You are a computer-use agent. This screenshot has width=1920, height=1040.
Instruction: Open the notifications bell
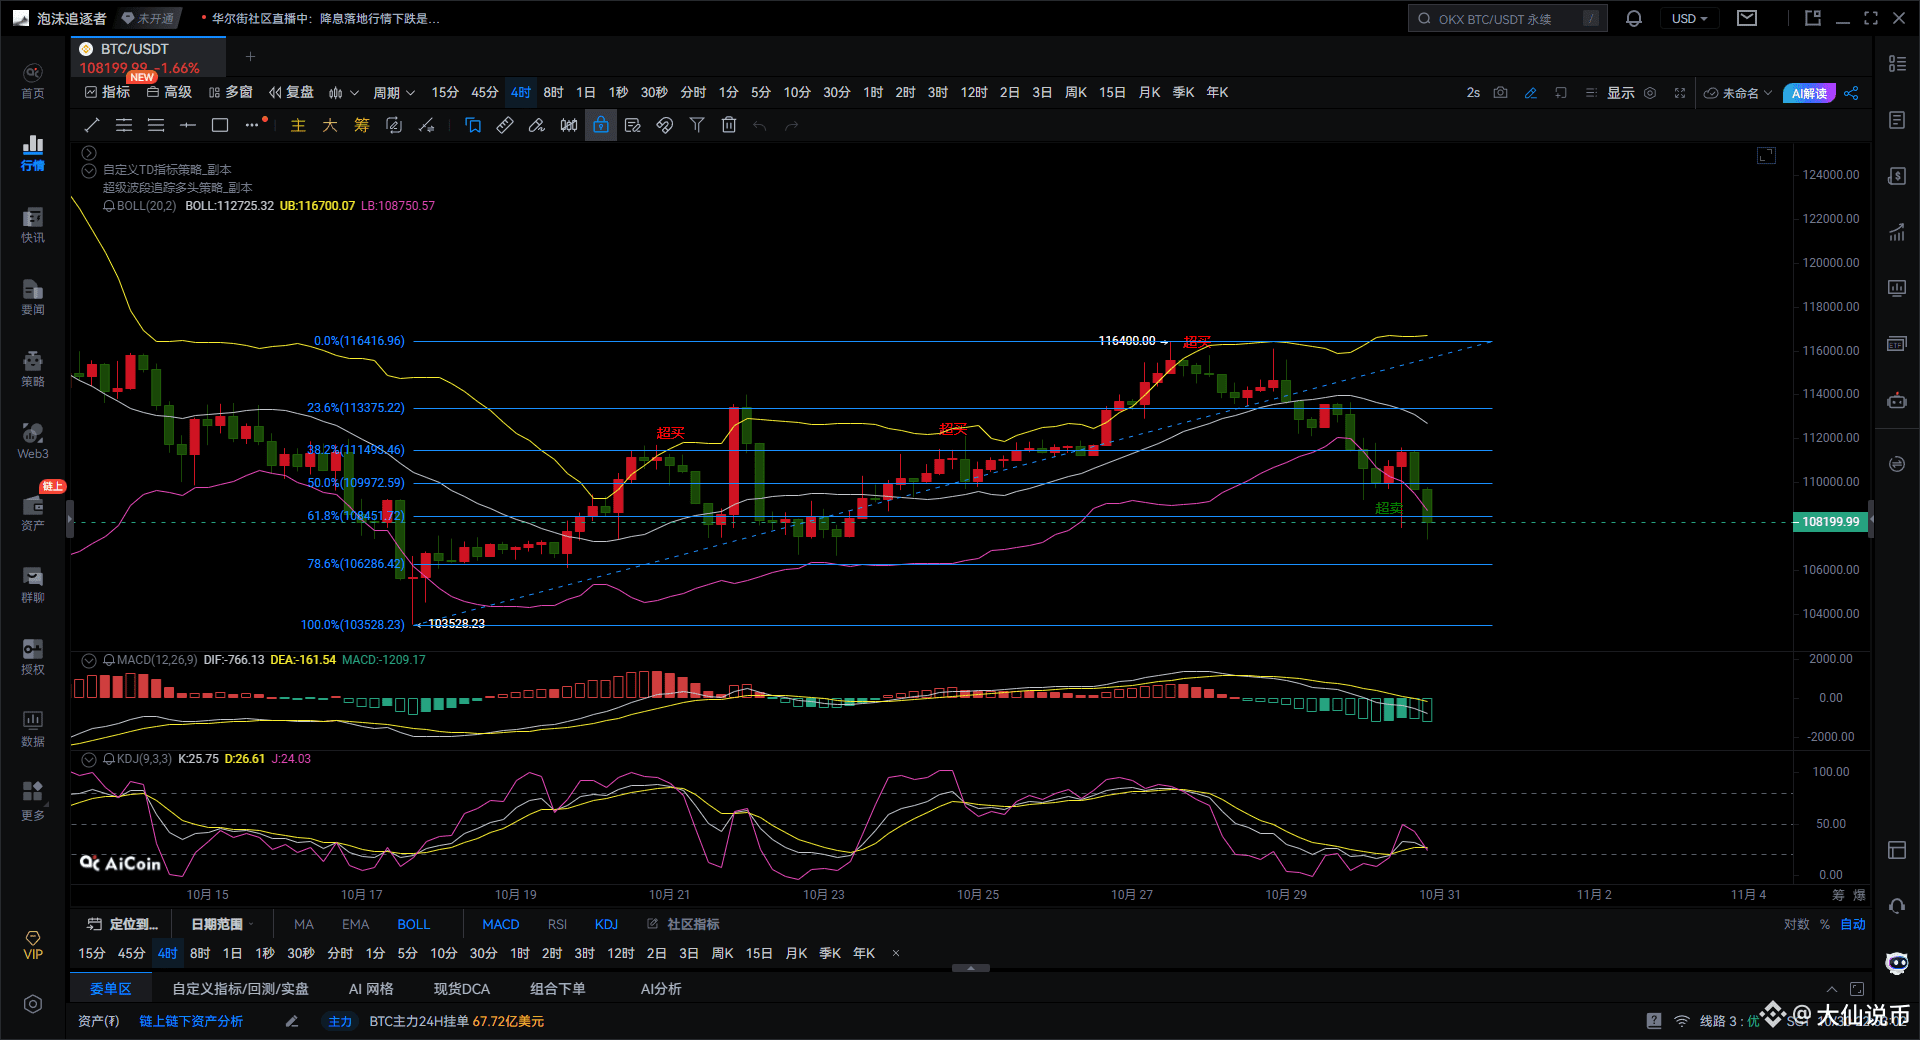click(1634, 19)
